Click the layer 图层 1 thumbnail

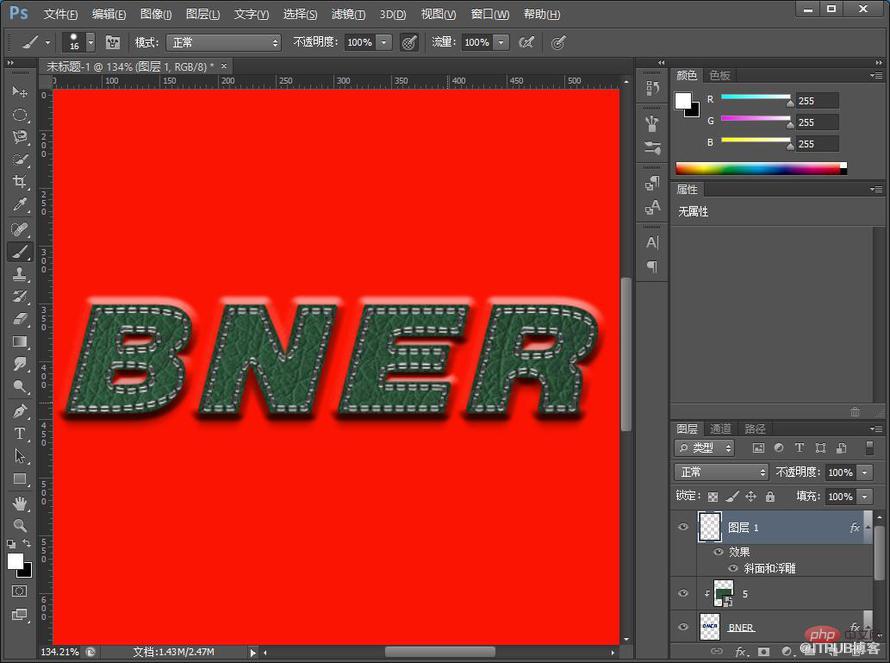pos(710,527)
